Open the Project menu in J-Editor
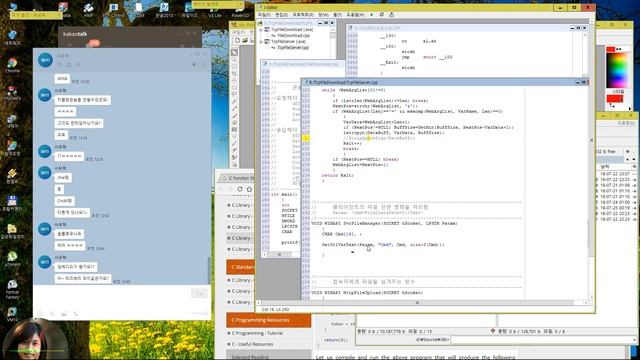This screenshot has height=360, width=640. click(303, 15)
